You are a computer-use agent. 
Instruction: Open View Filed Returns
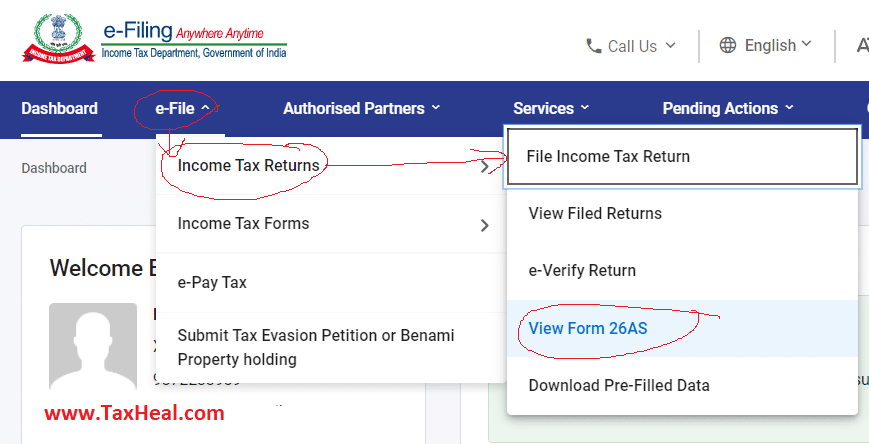pos(595,213)
